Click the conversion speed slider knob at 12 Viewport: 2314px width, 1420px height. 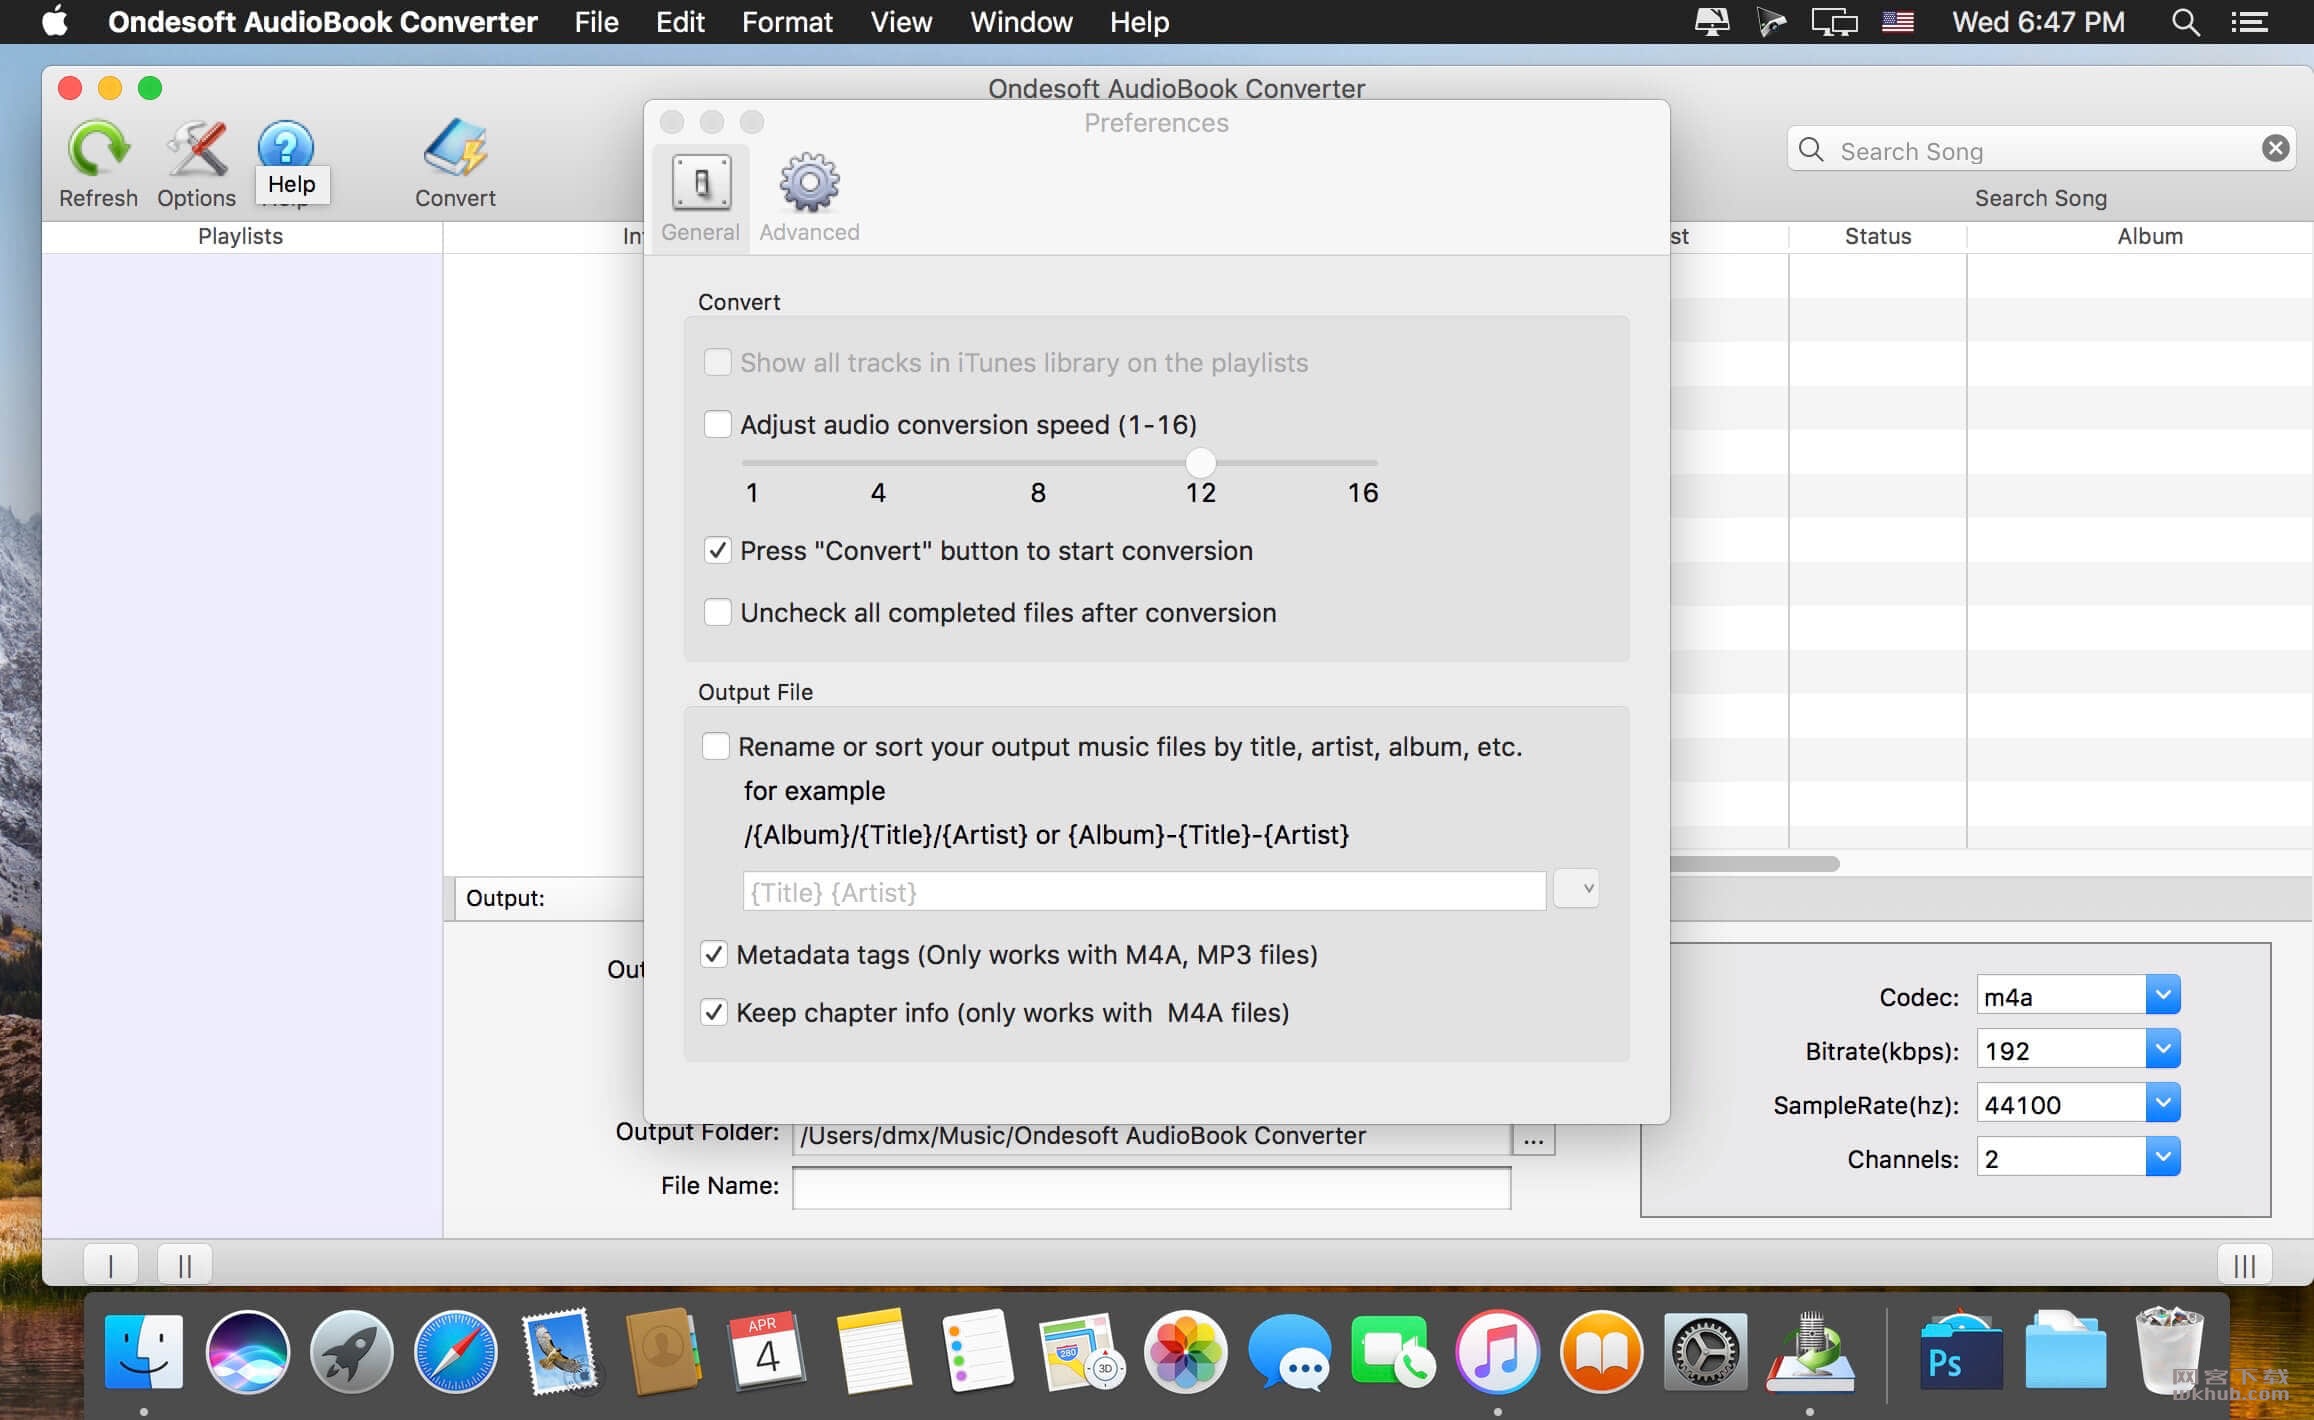1200,462
